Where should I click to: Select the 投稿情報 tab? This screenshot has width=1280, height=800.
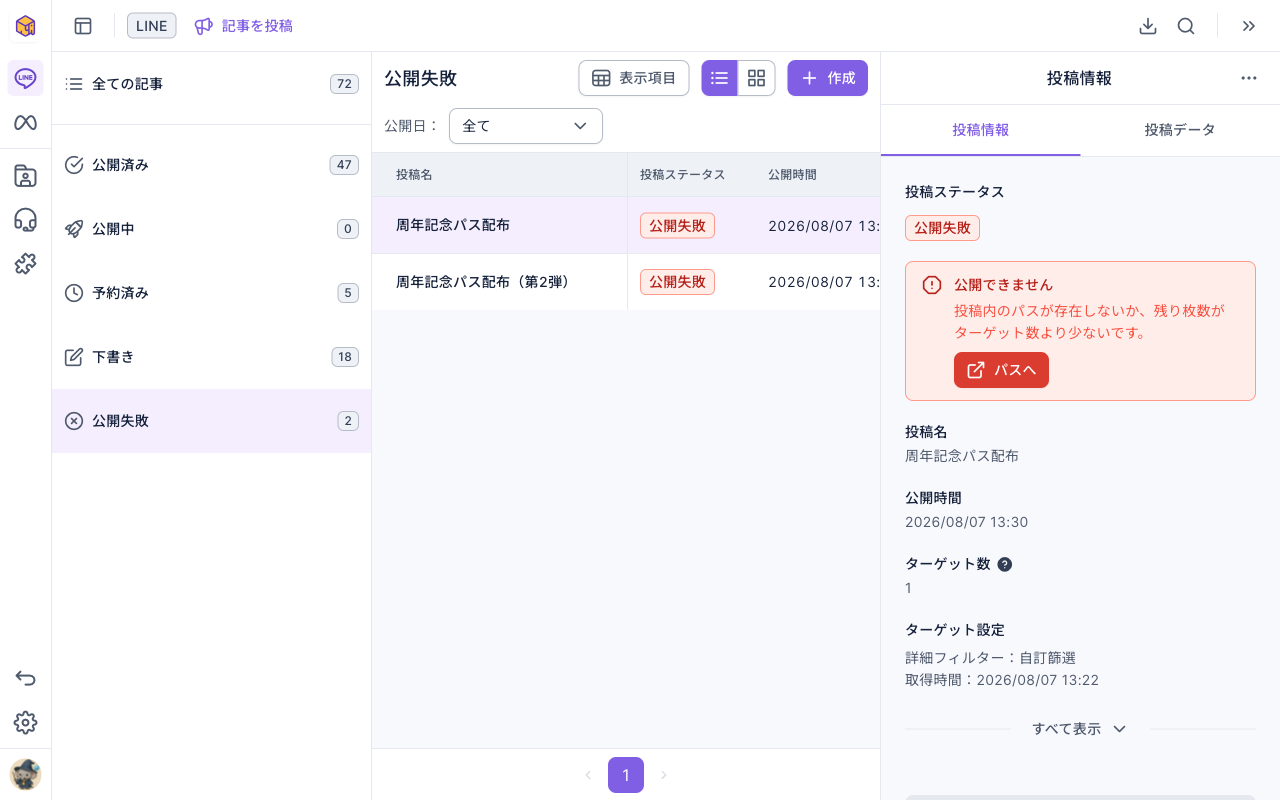(981, 130)
